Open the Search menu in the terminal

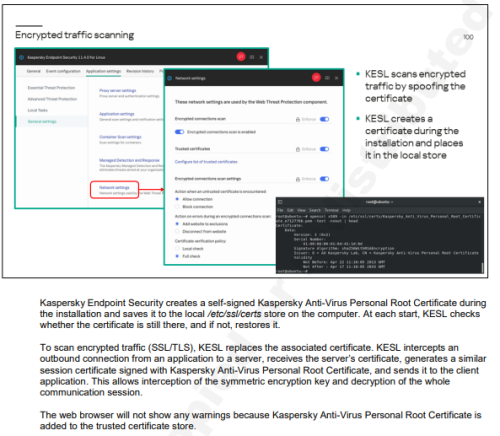315,210
